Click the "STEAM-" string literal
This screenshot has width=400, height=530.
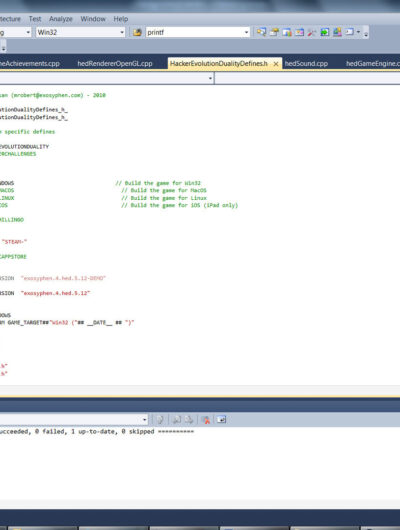14,242
